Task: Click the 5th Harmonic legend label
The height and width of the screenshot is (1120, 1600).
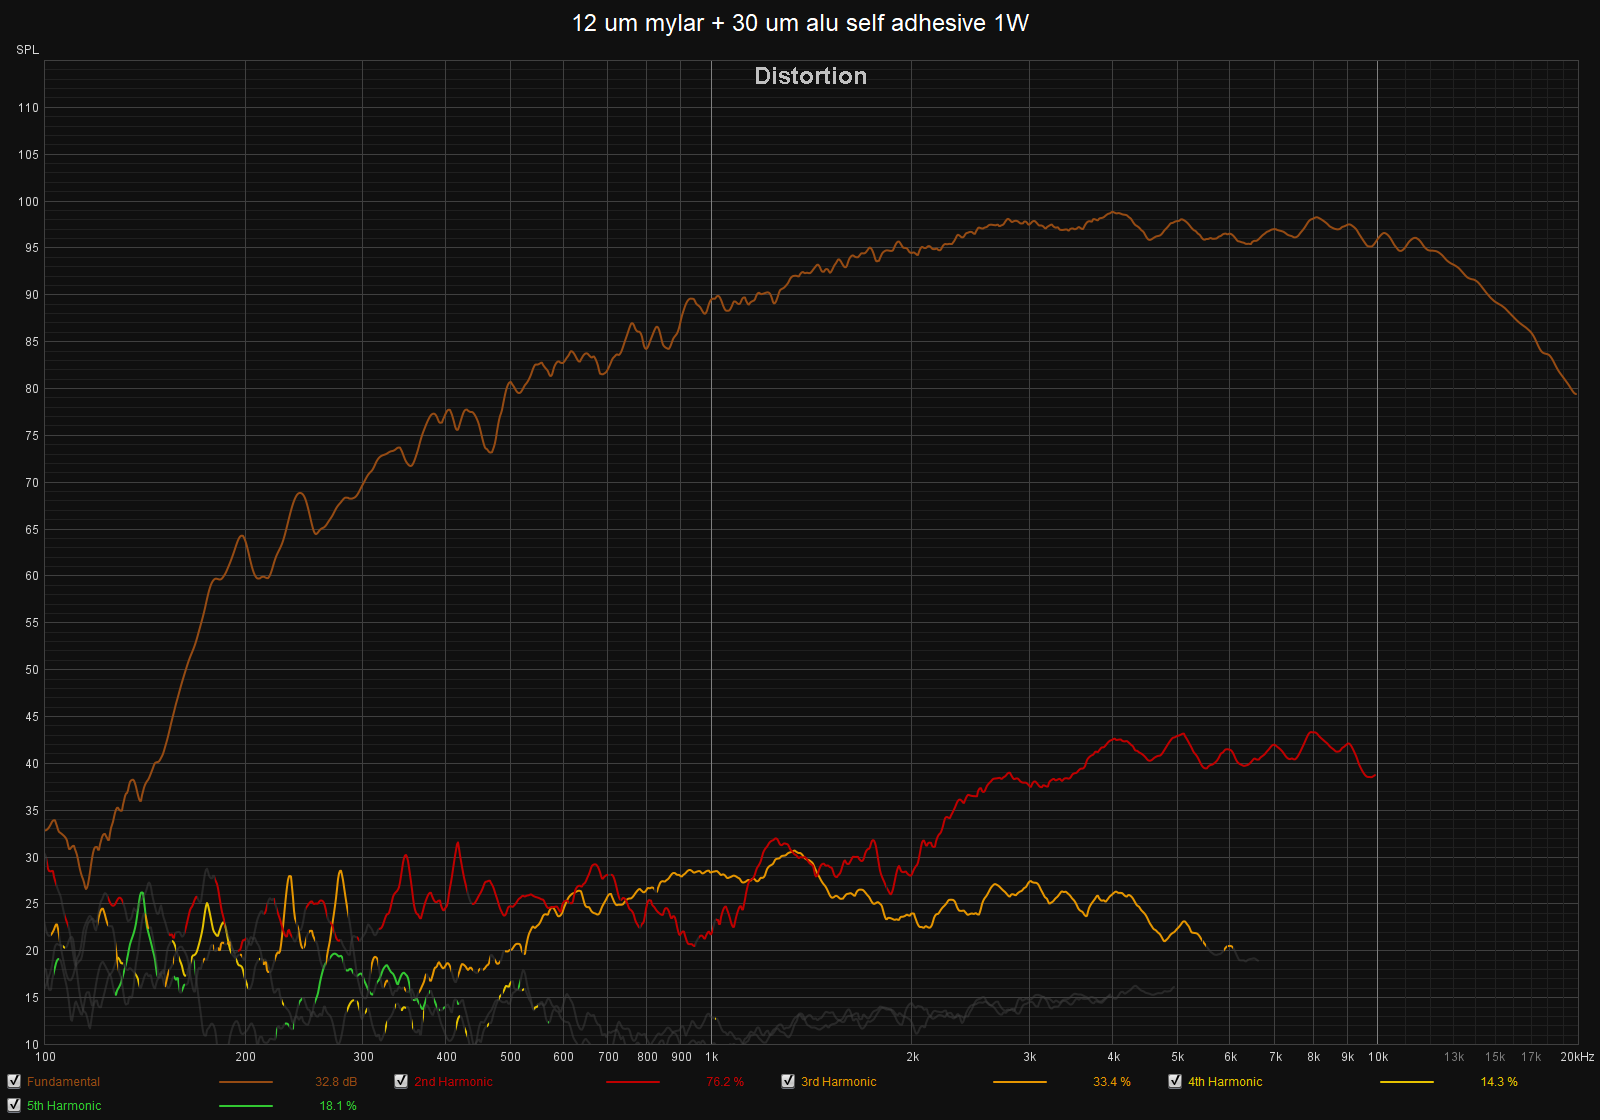Action: (64, 1106)
